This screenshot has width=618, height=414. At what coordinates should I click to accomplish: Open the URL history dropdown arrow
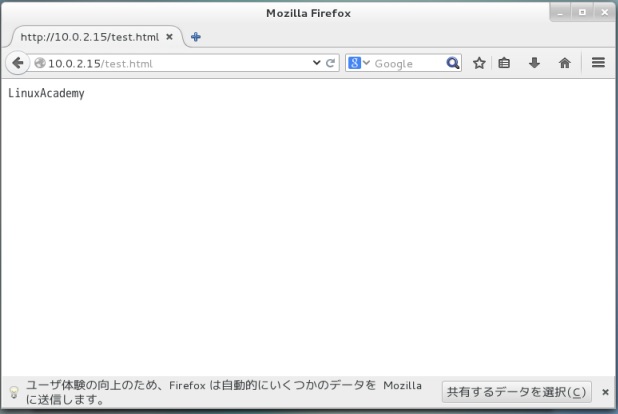coord(316,63)
